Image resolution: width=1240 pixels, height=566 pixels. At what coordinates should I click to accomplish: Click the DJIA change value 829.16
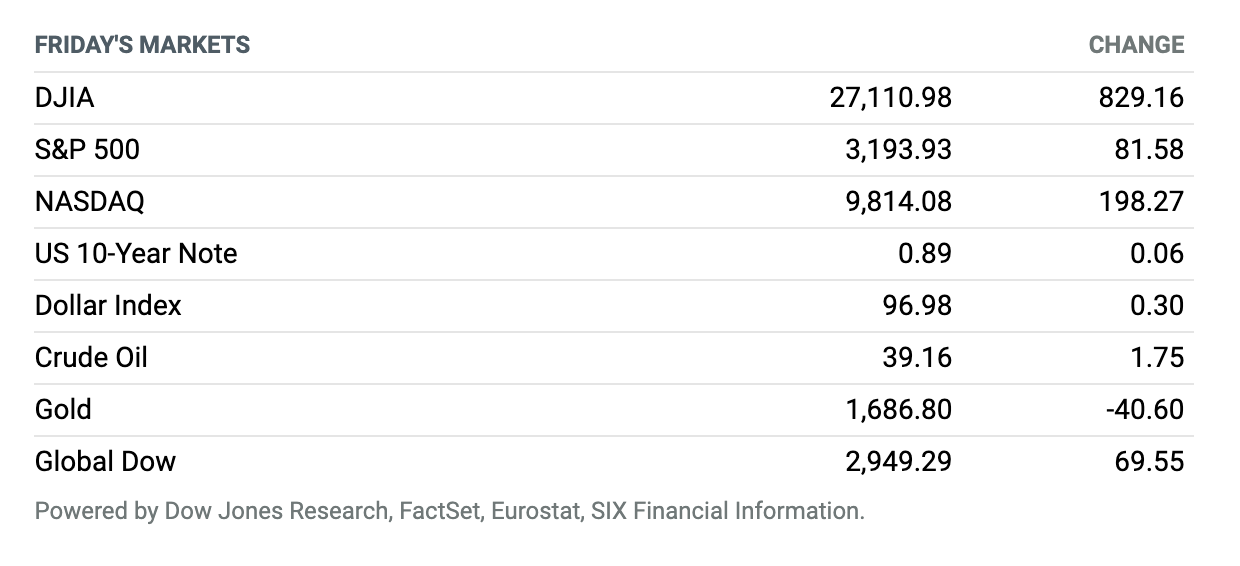[x=1138, y=98]
